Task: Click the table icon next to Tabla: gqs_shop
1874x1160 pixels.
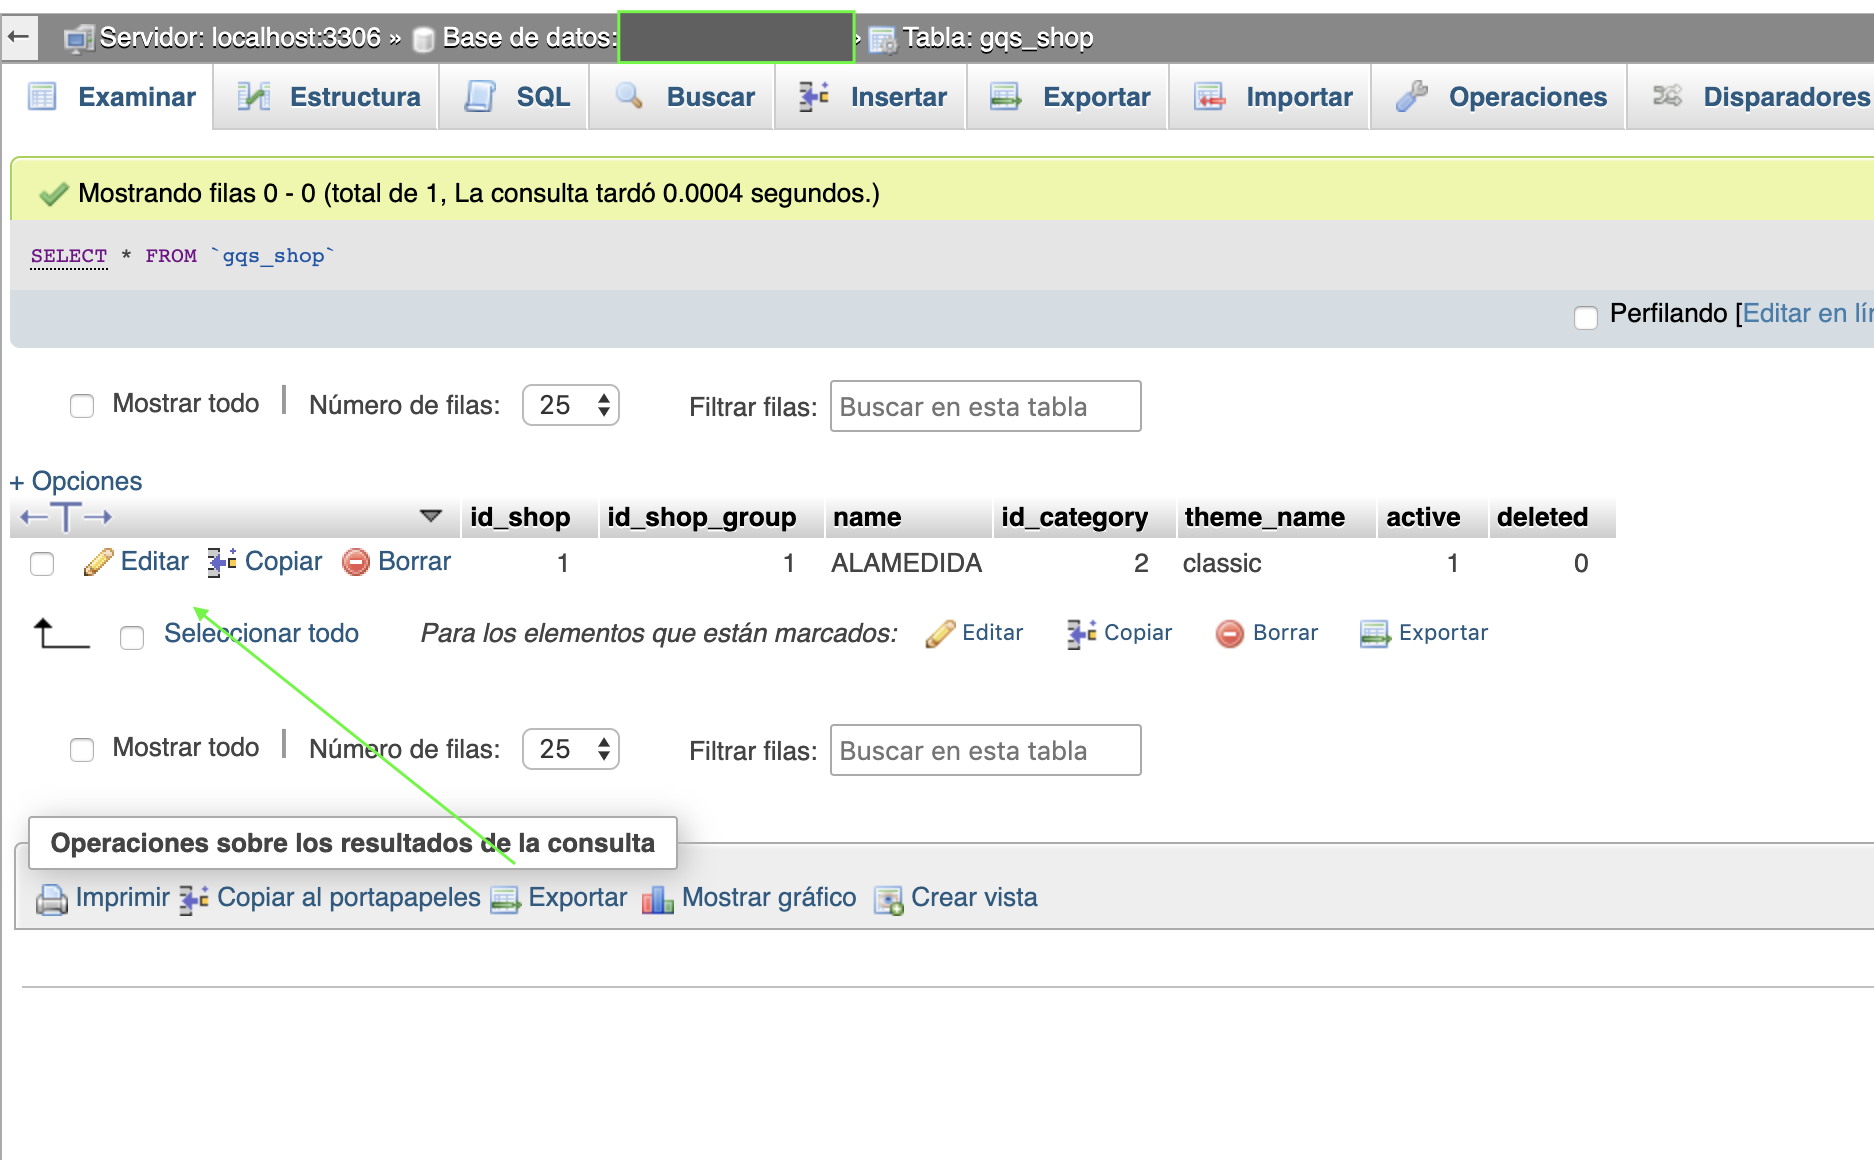Action: click(x=883, y=39)
